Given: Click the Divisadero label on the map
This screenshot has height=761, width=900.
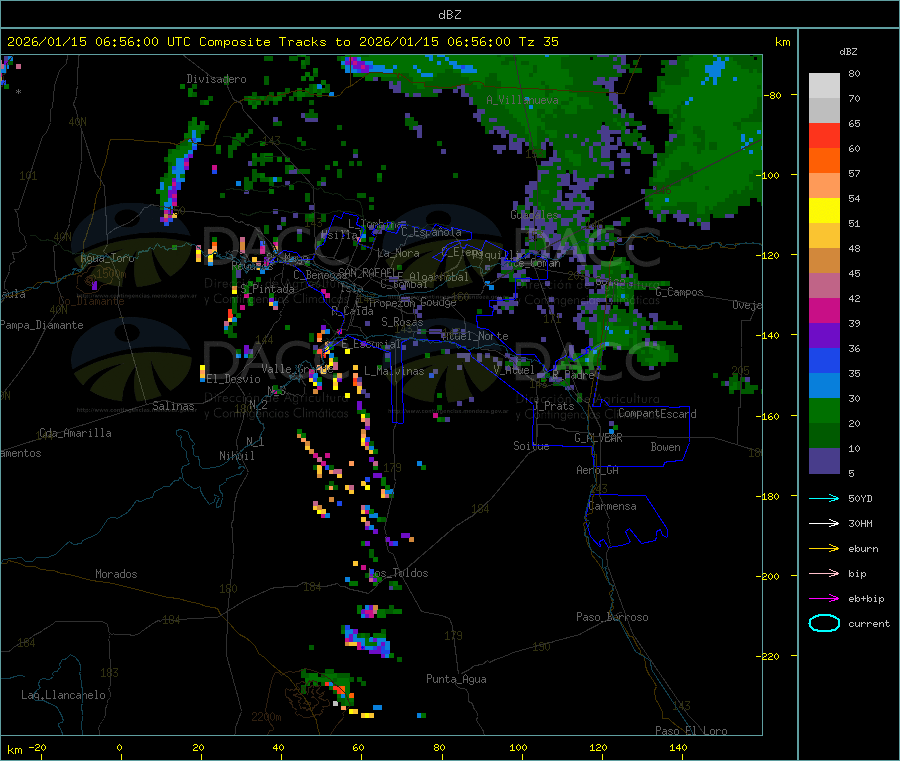Looking at the screenshot, I should pyautogui.click(x=216, y=79).
